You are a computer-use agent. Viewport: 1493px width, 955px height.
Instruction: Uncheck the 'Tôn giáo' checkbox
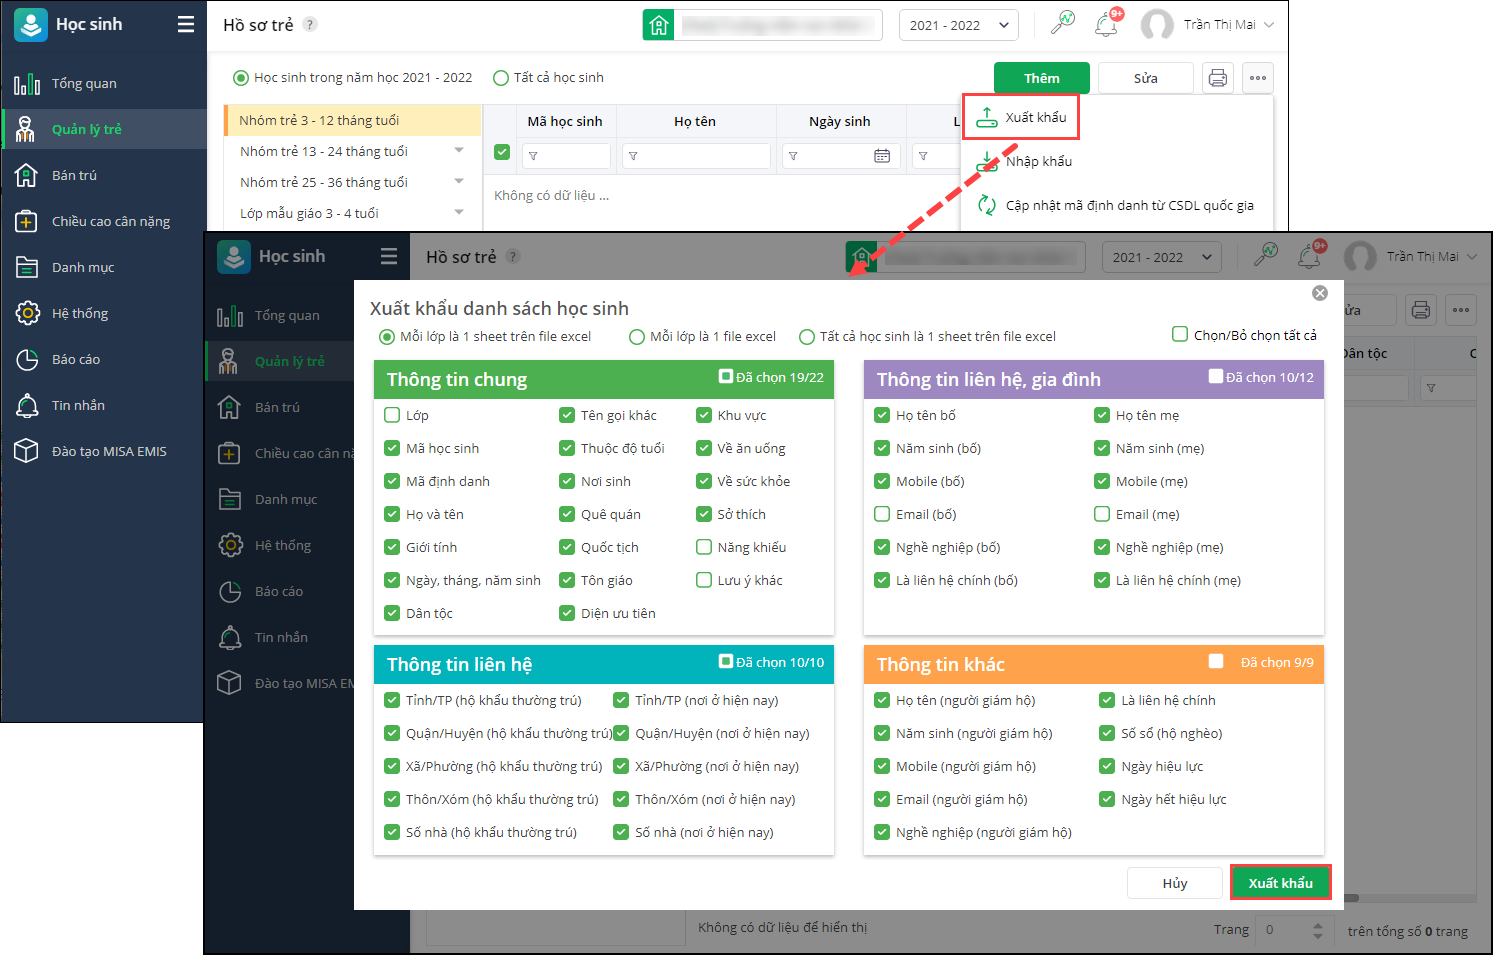(567, 580)
